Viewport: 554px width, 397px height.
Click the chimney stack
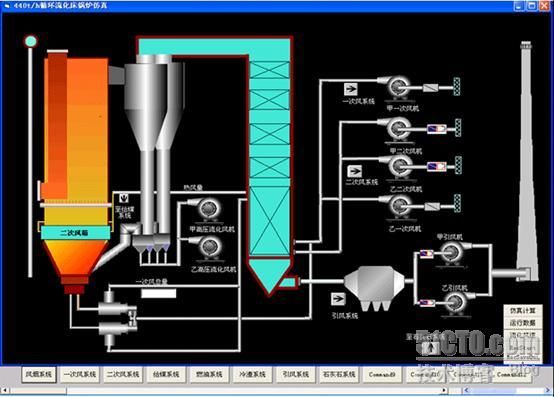[x=527, y=161]
